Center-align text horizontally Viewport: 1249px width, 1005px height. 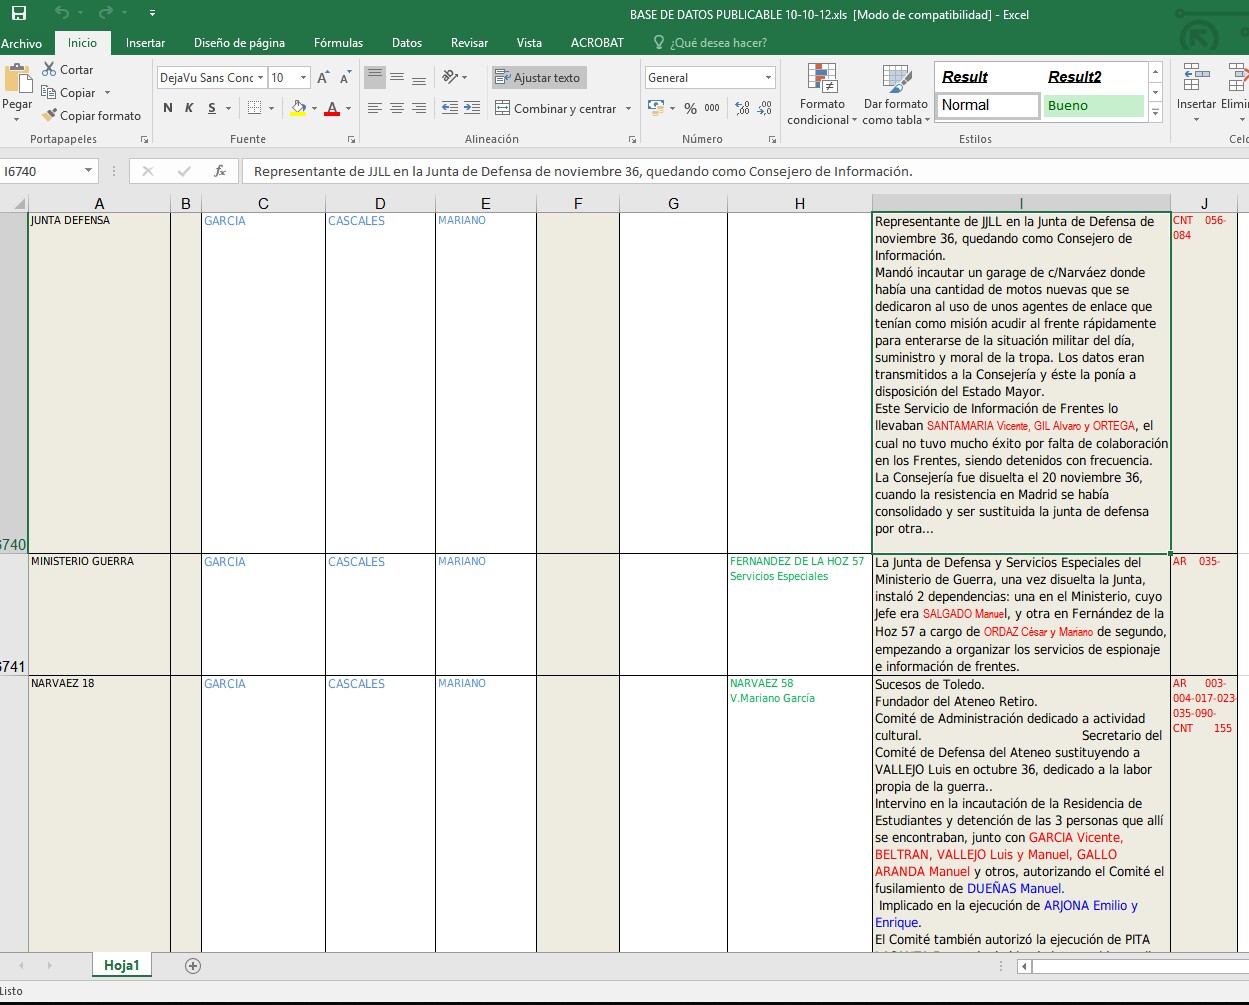[397, 108]
